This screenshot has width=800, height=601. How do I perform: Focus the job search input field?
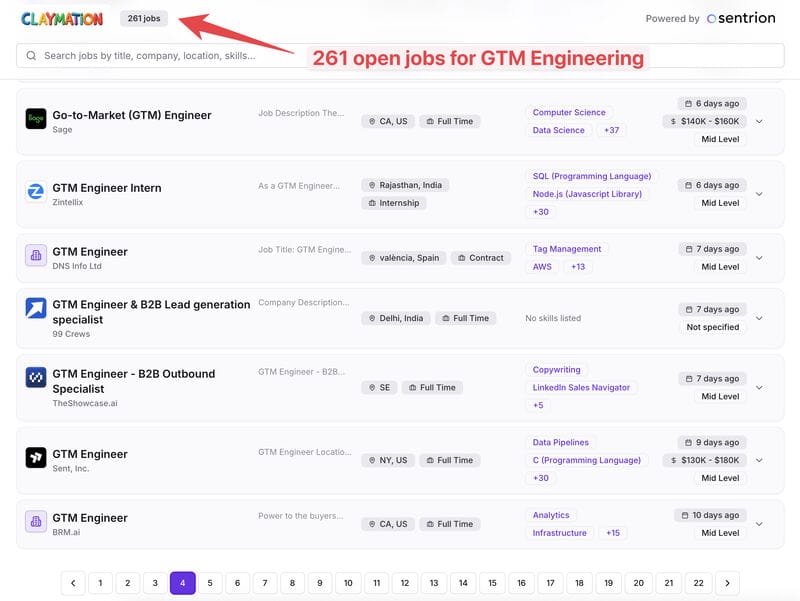click(400, 56)
